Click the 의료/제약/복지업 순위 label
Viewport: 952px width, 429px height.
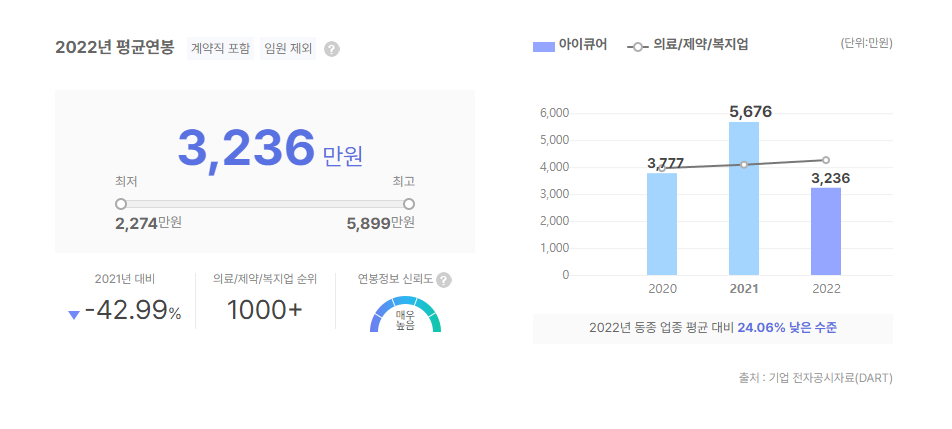tap(265, 279)
